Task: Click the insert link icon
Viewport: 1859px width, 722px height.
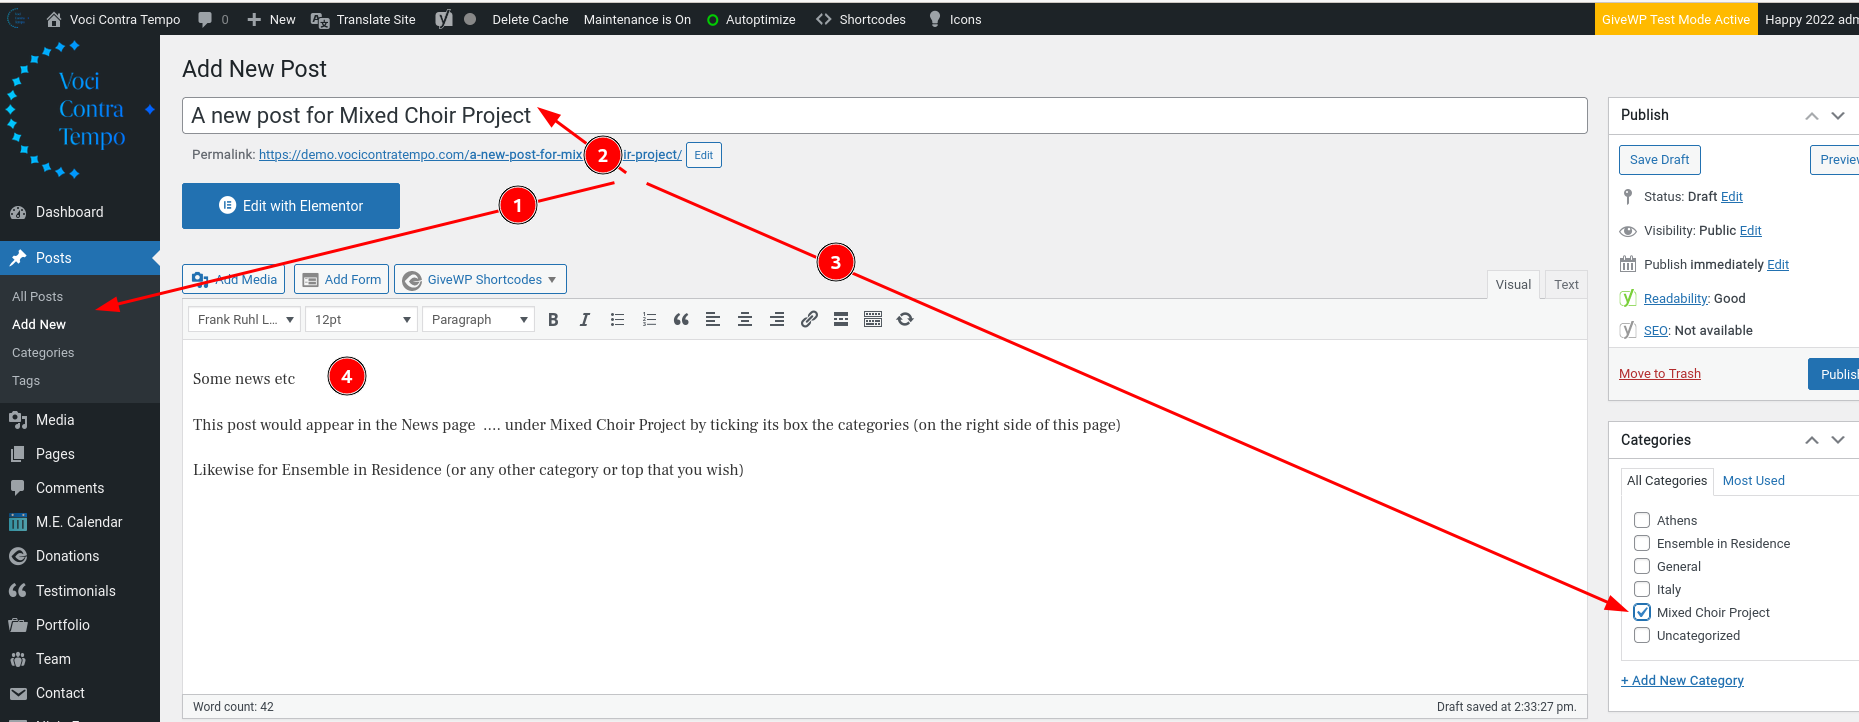Action: click(x=809, y=319)
